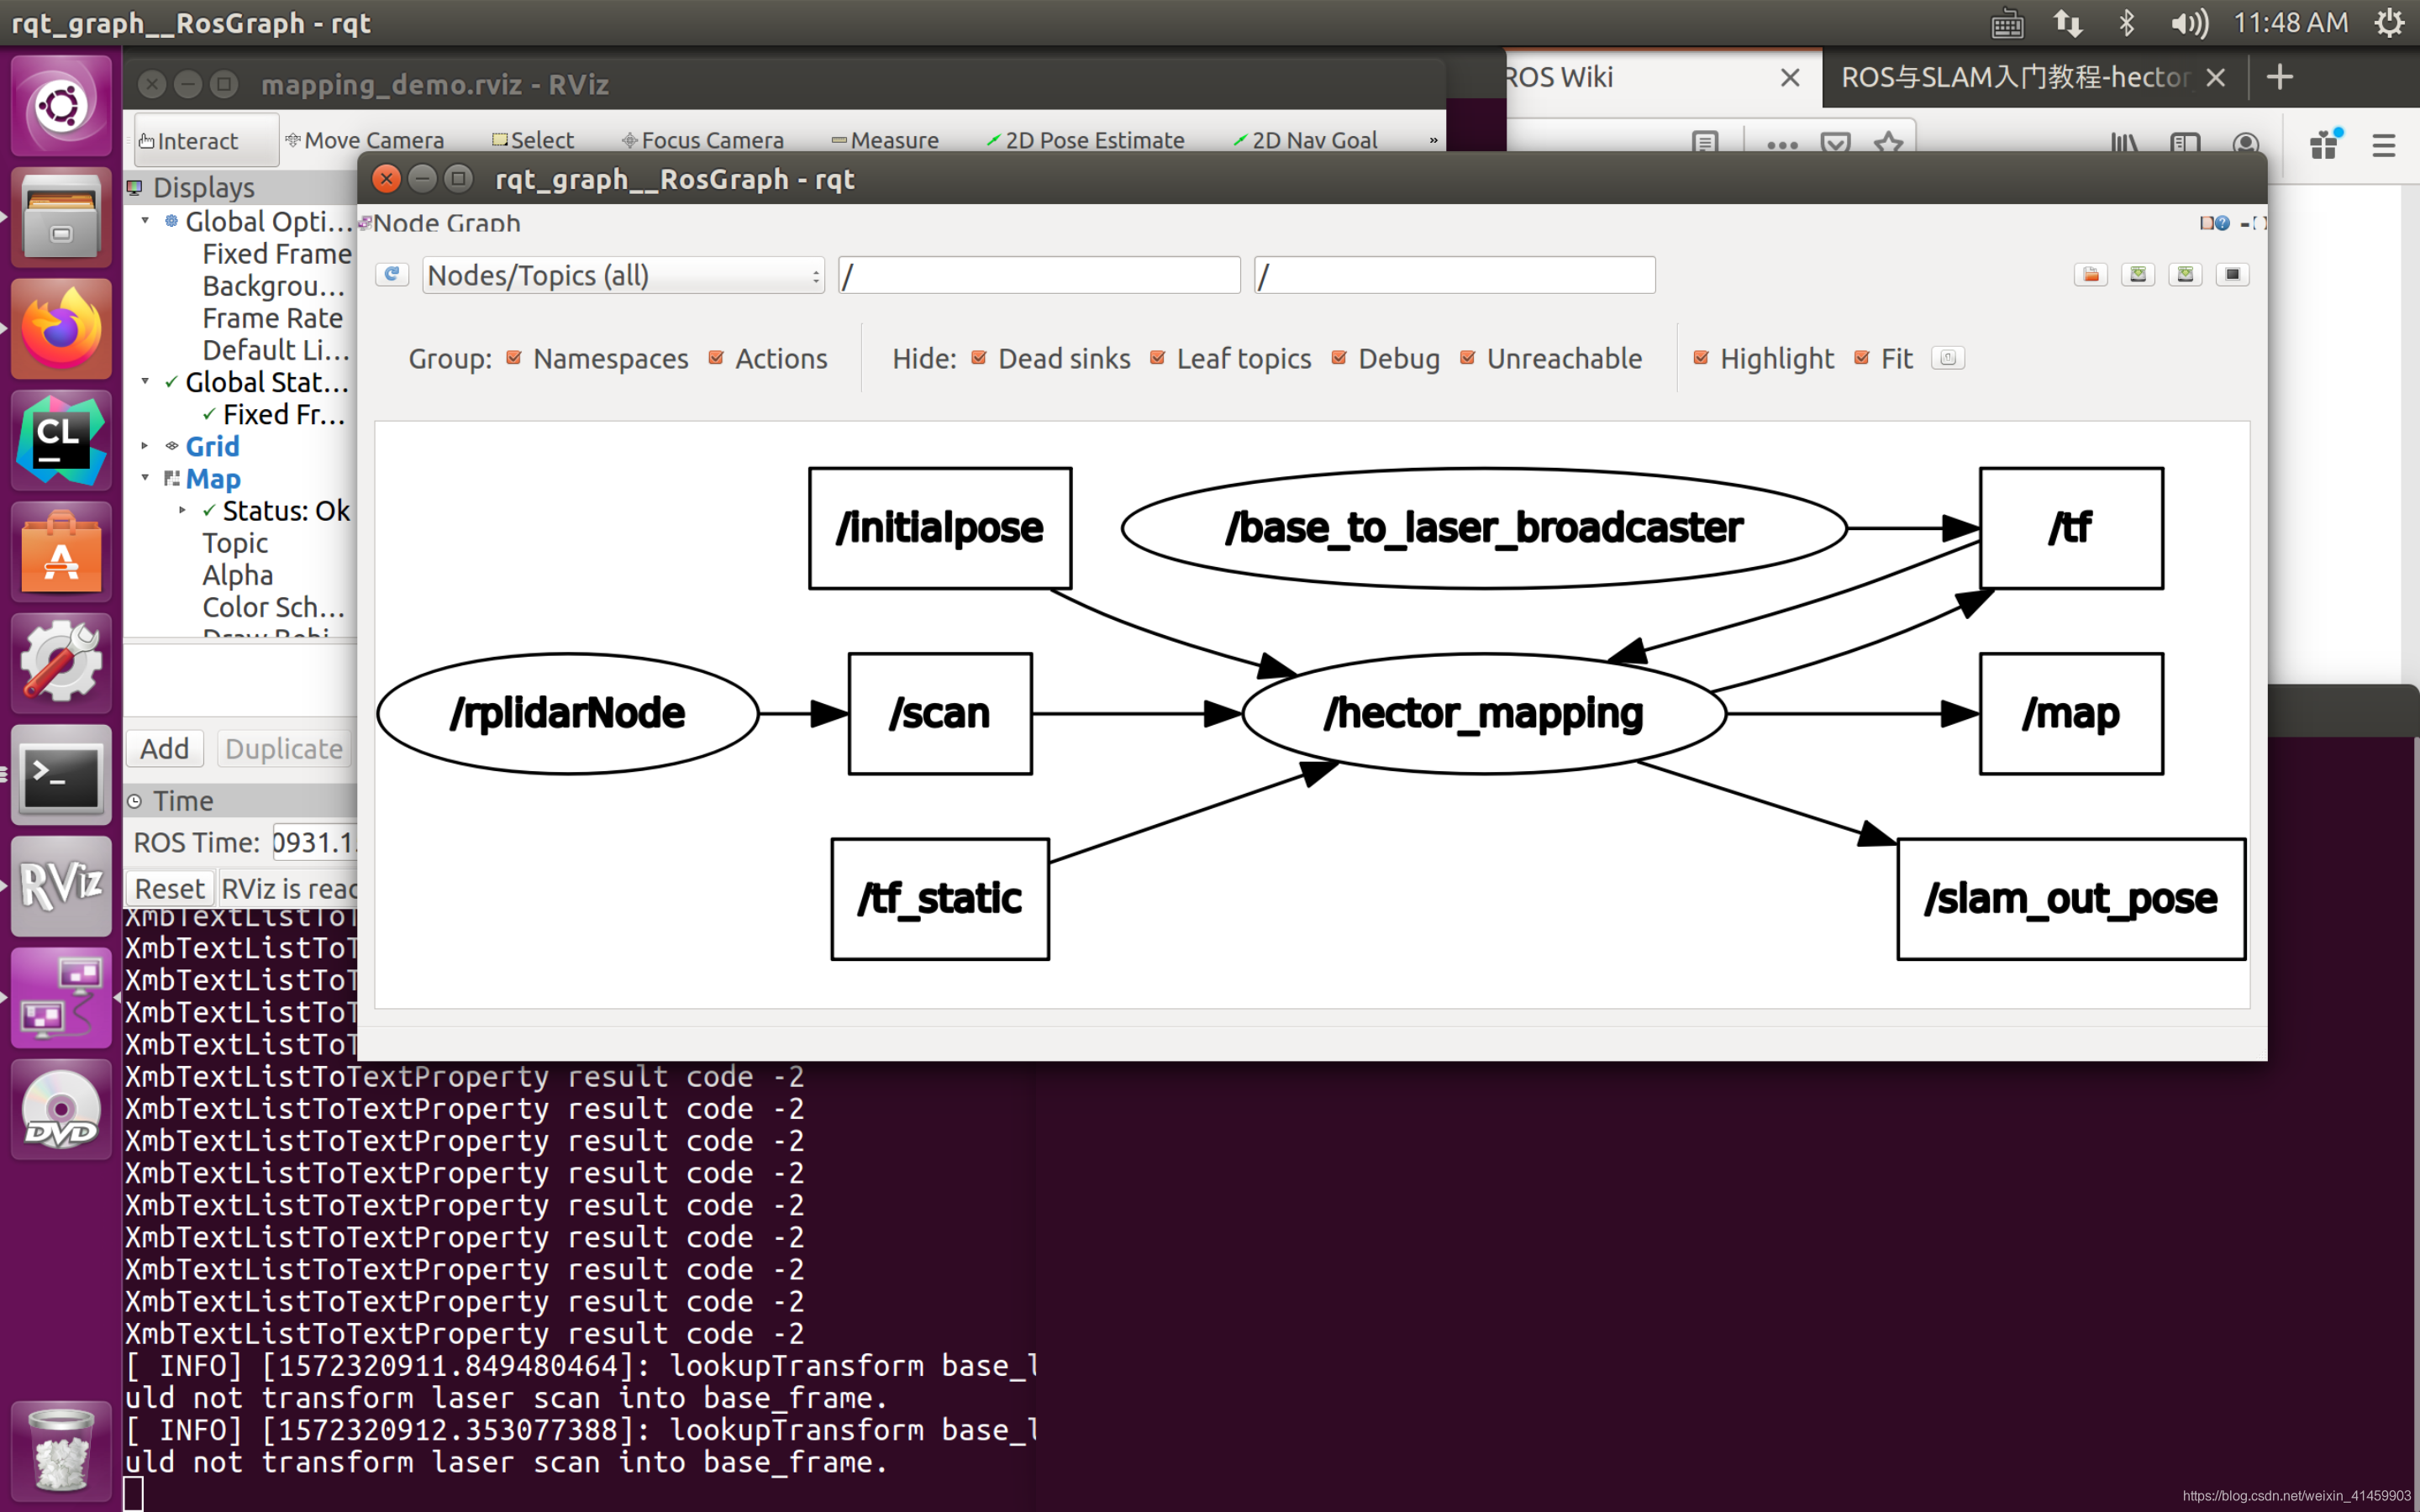Uncheck the Namespaces group checkbox
The height and width of the screenshot is (1512, 2420).
pos(514,358)
